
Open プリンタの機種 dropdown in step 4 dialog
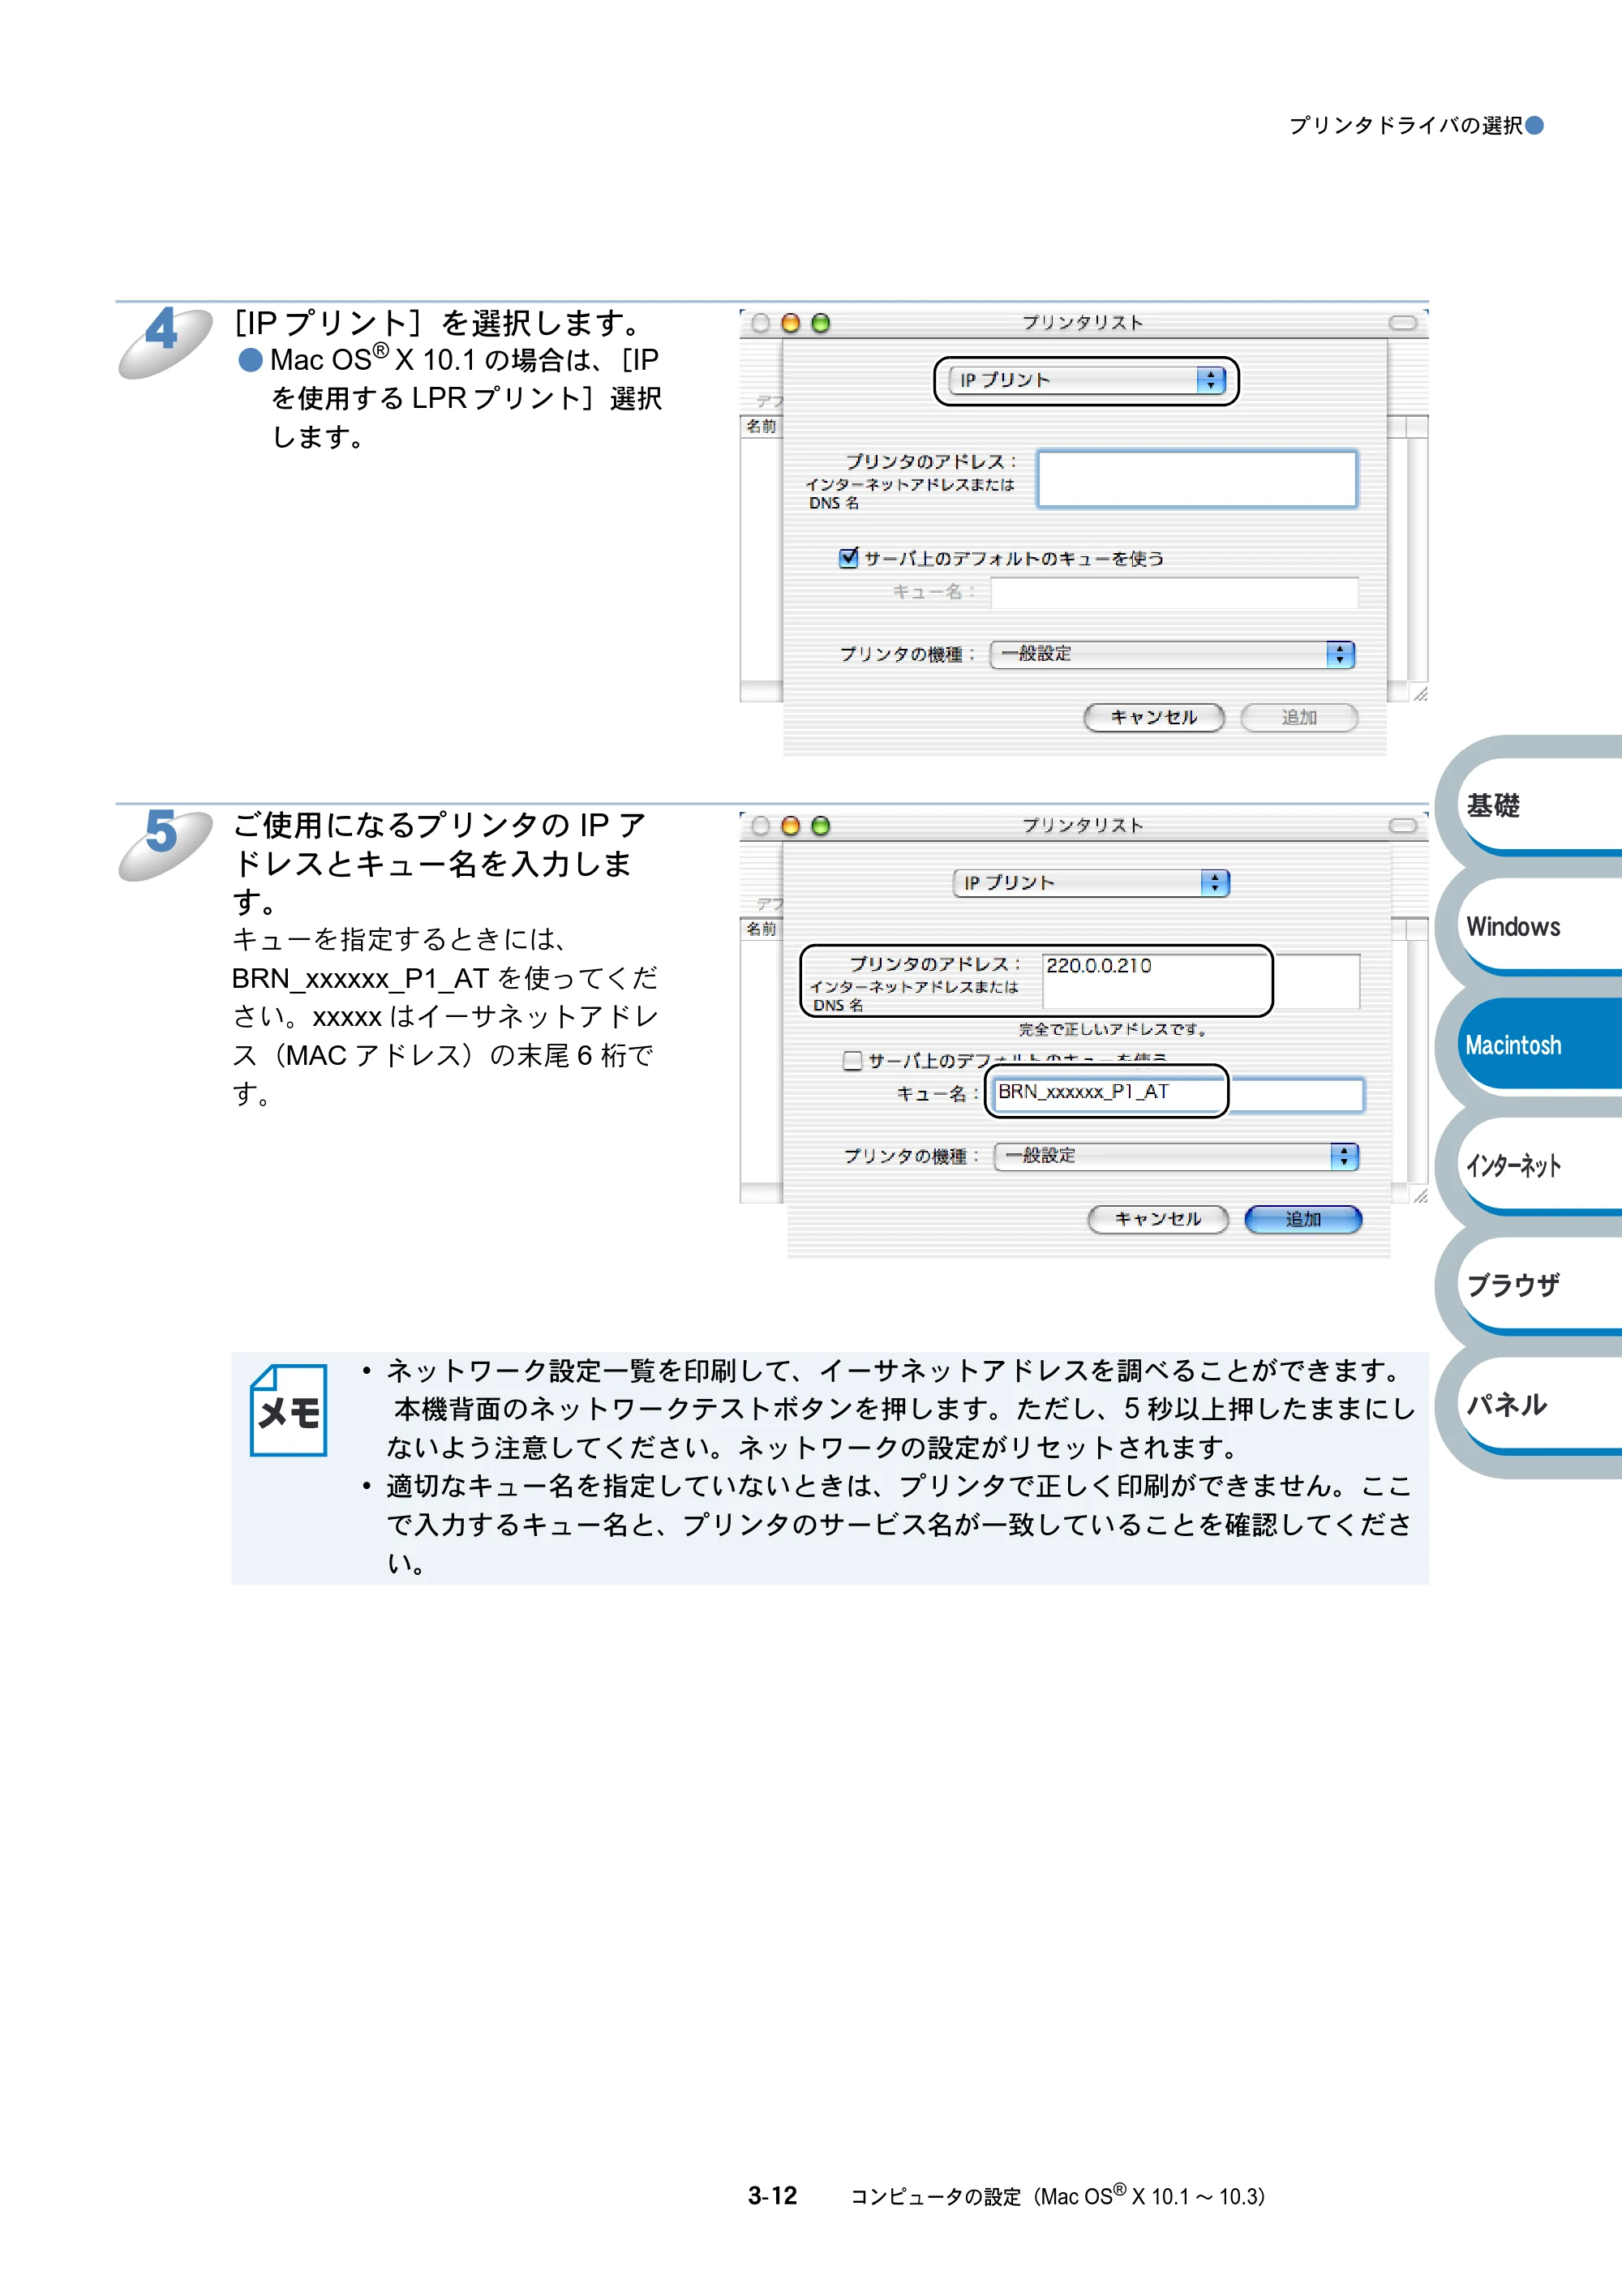point(1172,654)
